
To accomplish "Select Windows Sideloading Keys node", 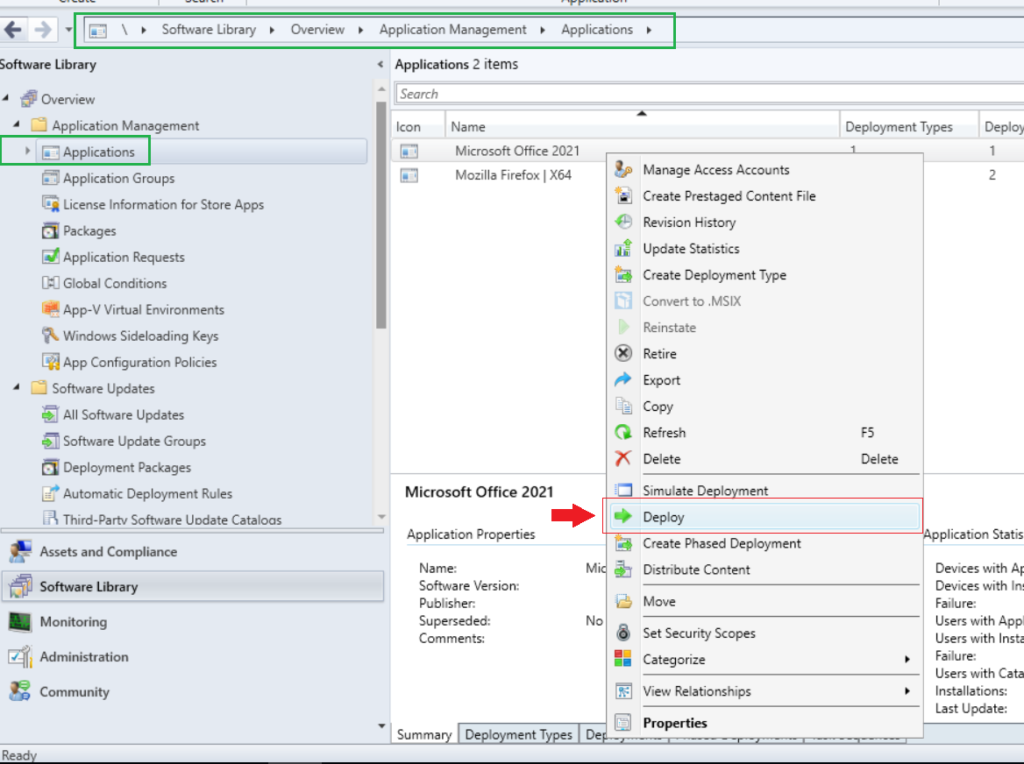I will 140,336.
